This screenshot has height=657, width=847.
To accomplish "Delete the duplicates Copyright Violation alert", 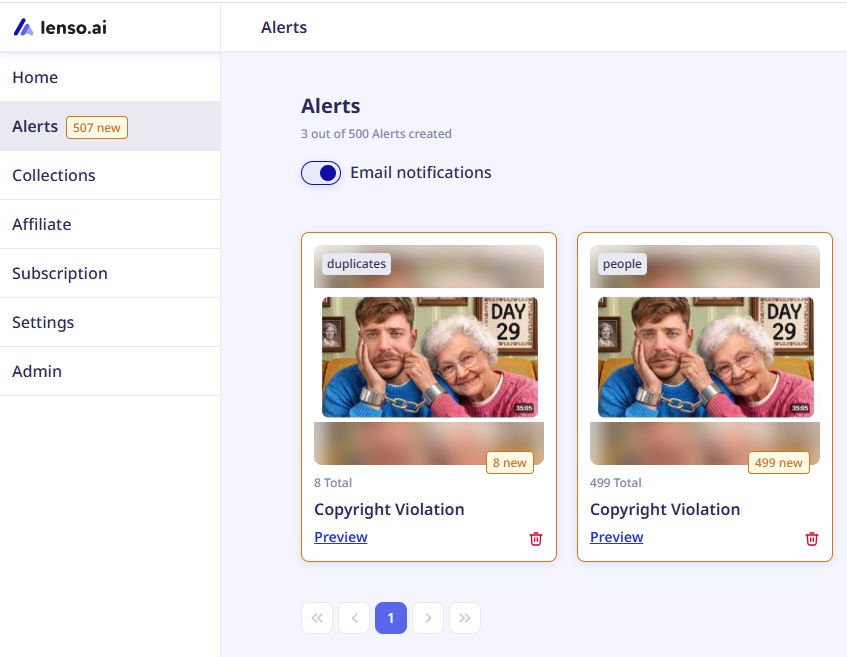I will coord(535,539).
